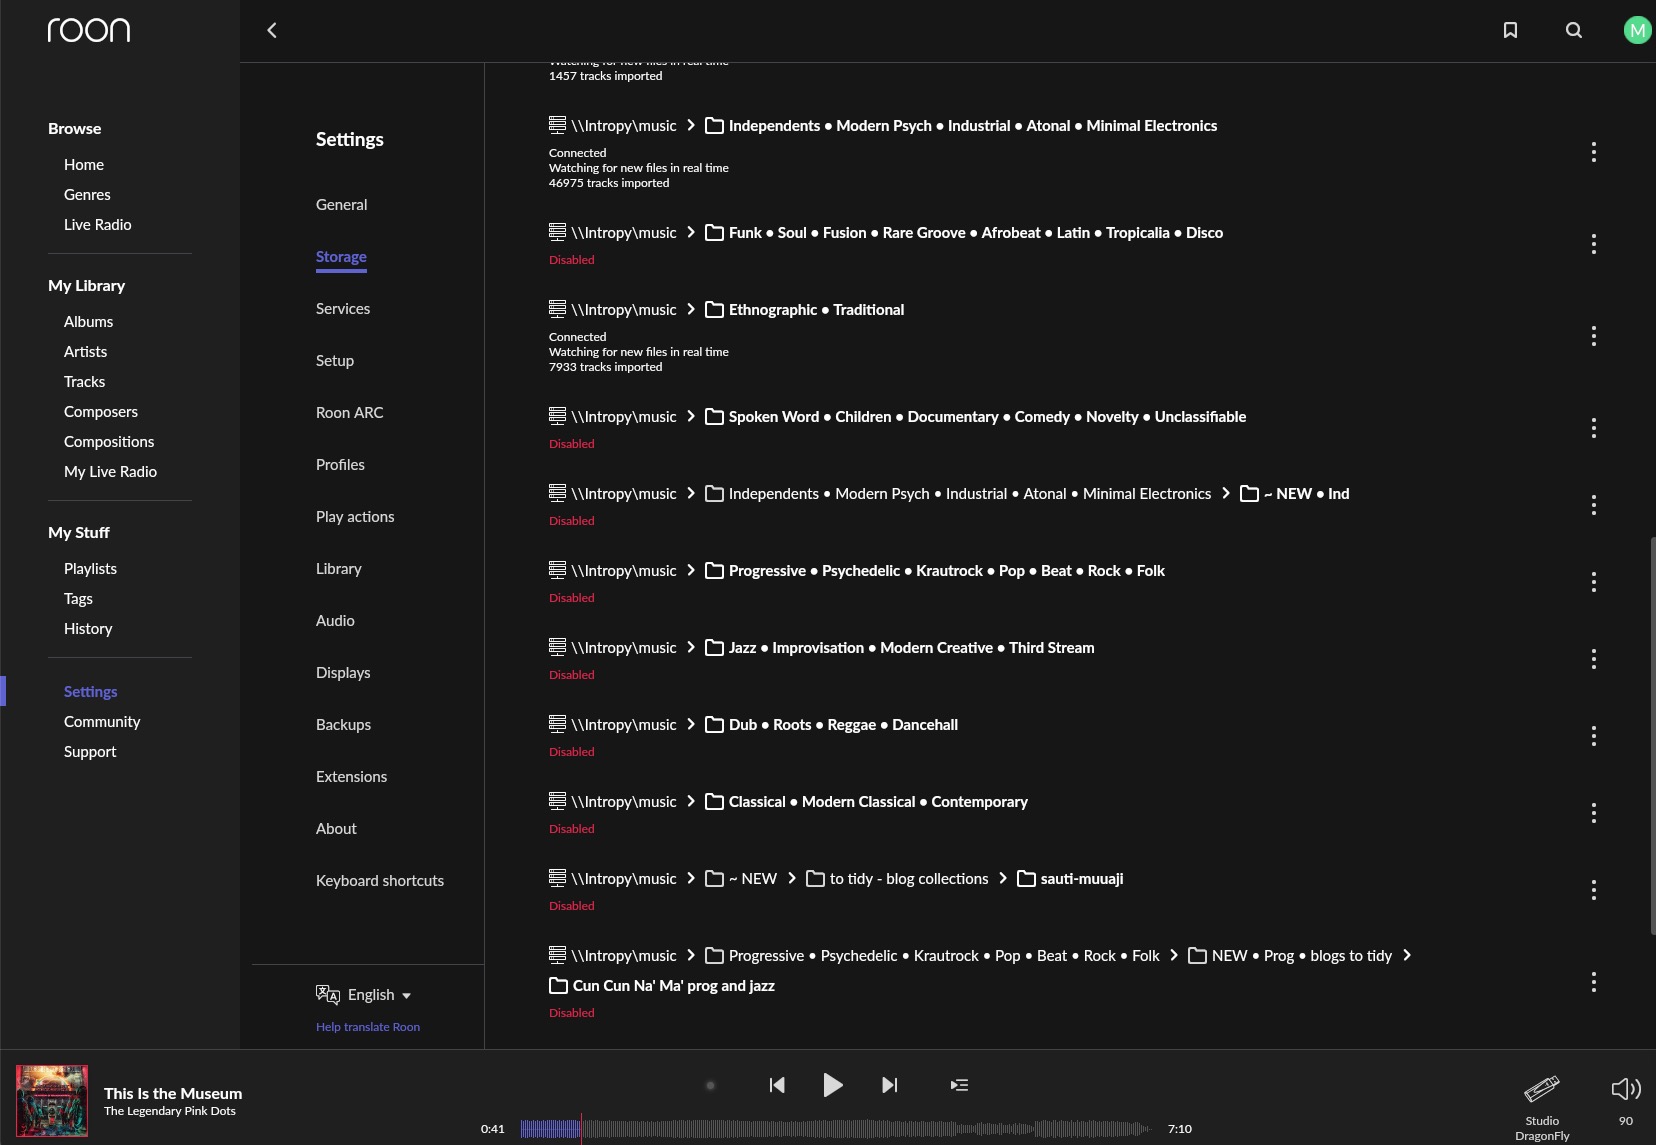Open options menu for Dub Roots Reggae folder
This screenshot has height=1145, width=1656.
point(1593,736)
